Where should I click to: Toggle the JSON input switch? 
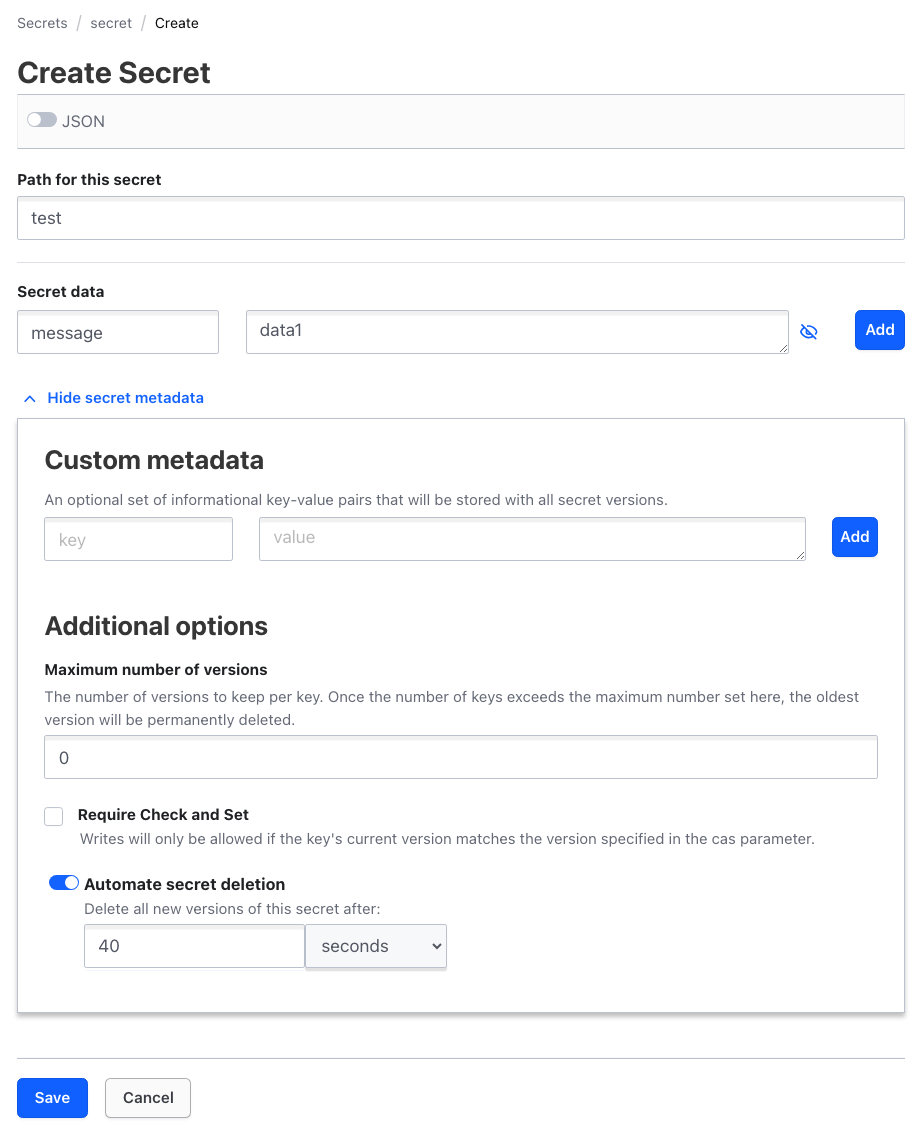tap(40, 120)
